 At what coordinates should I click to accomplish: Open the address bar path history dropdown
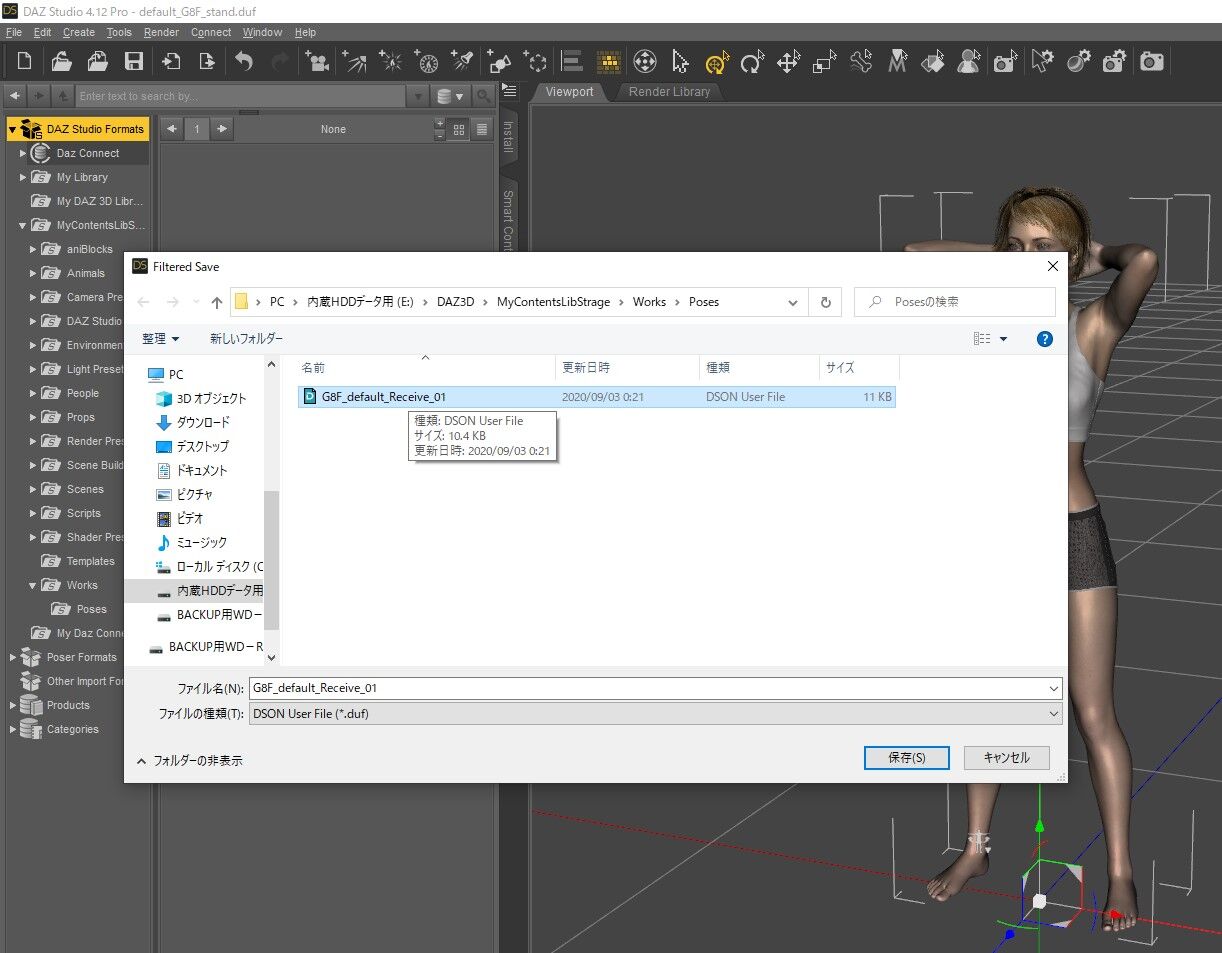click(x=793, y=302)
